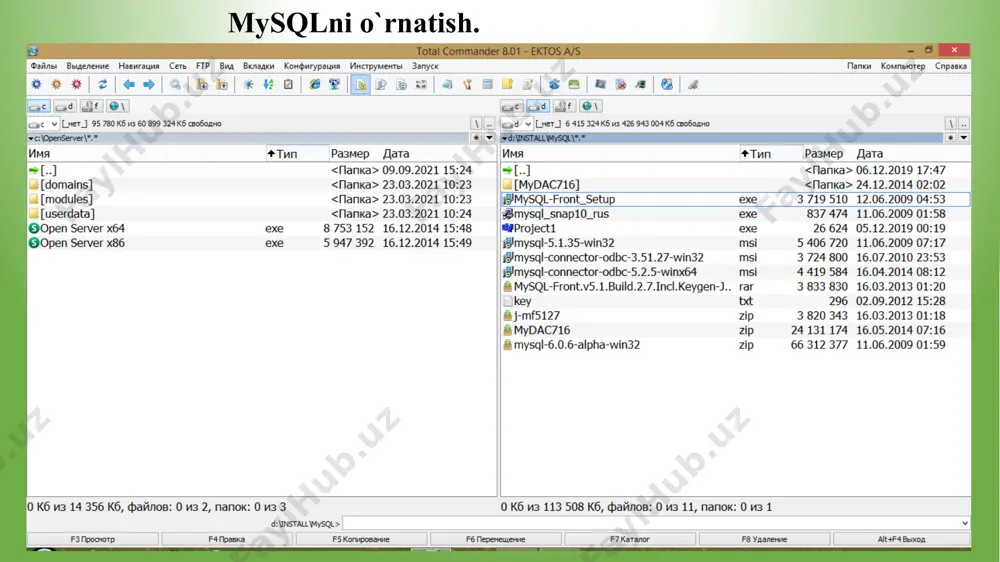Click the F8 Удаление button
Screen dimensions: 1000x562
point(764,540)
